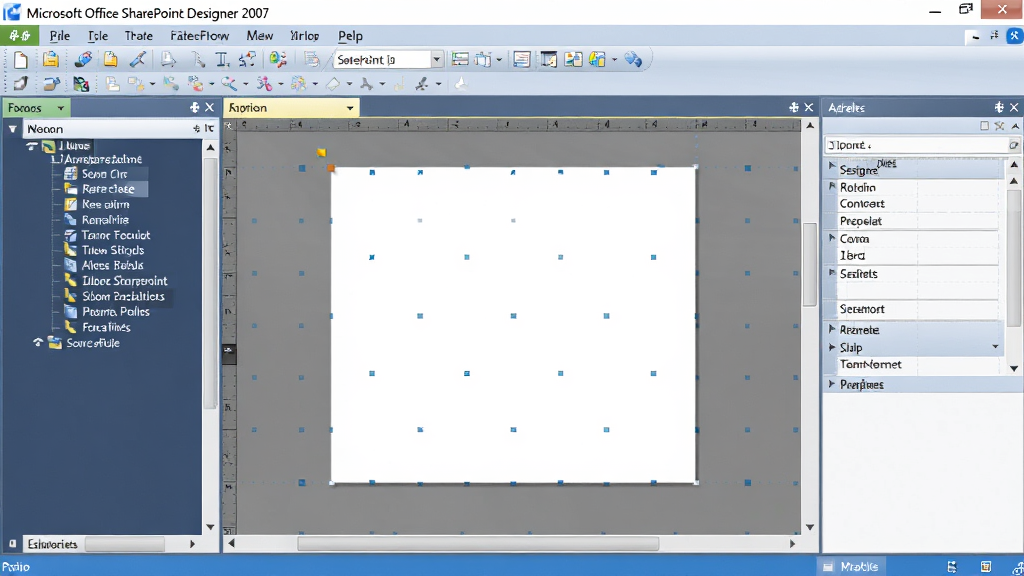This screenshot has width=1024, height=576.
Task: Click the last status bar icon at right end
Action: 1017,567
